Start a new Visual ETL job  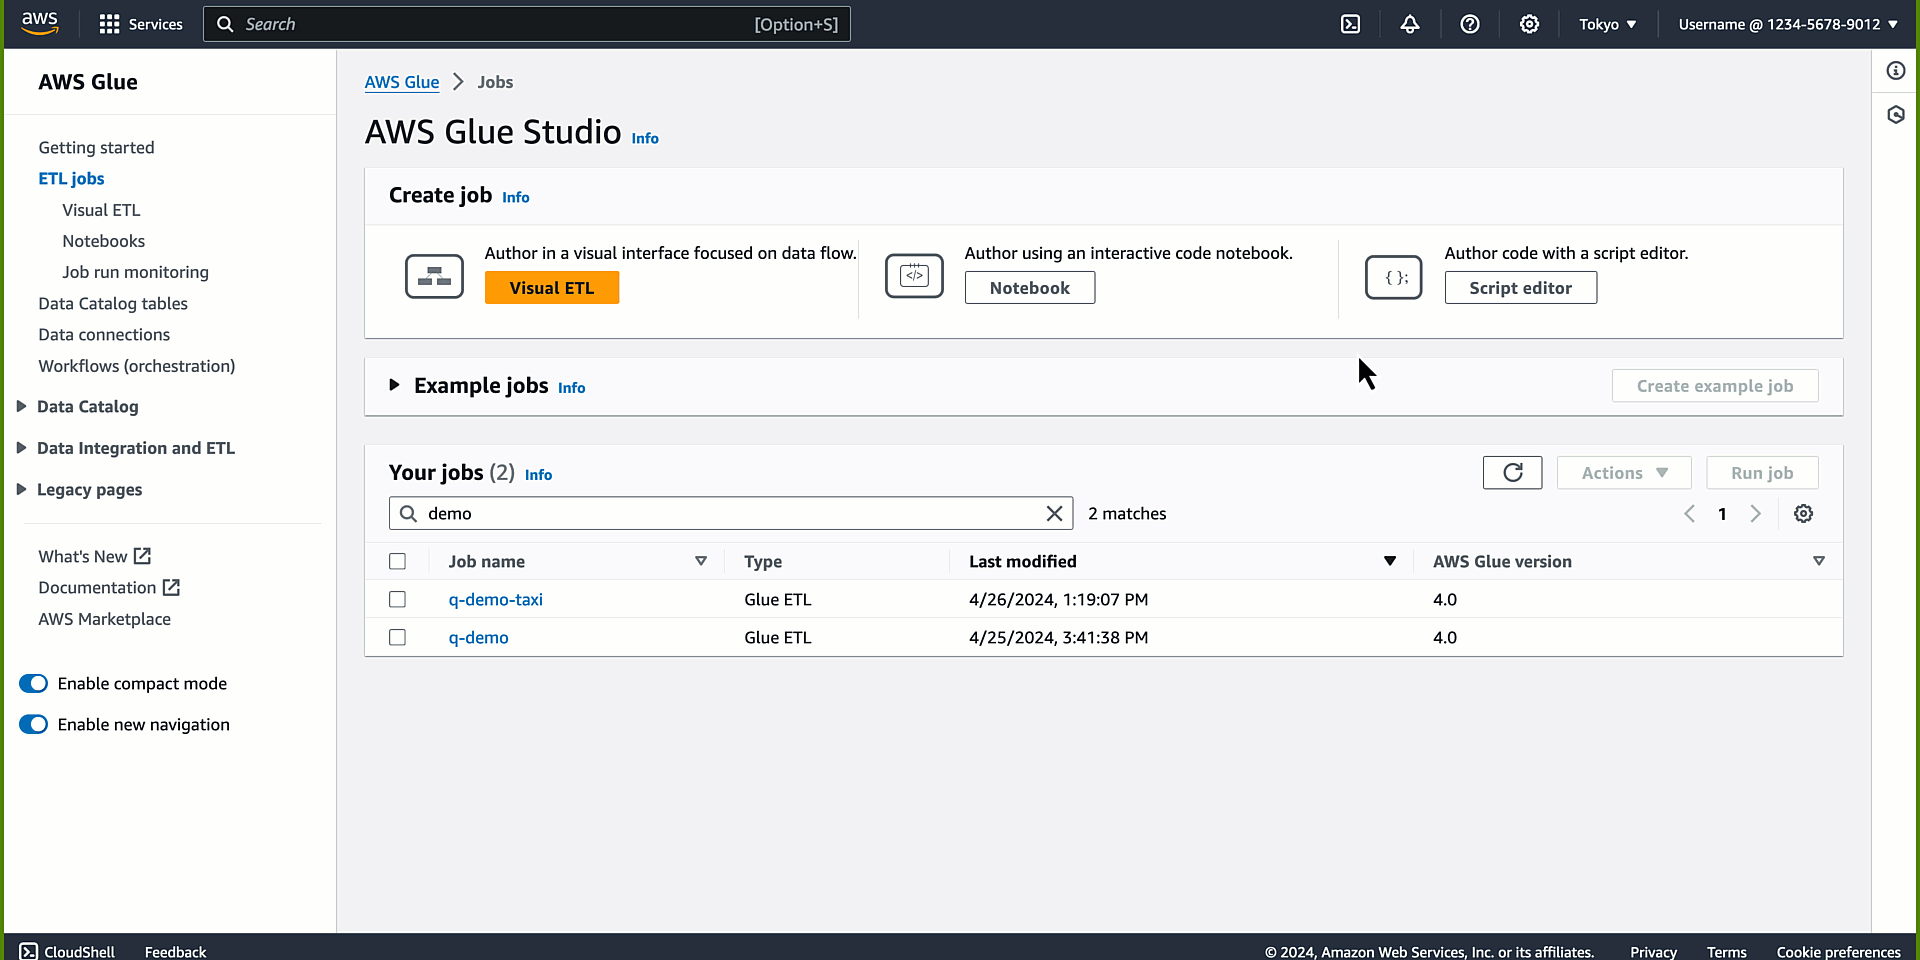[x=551, y=287]
